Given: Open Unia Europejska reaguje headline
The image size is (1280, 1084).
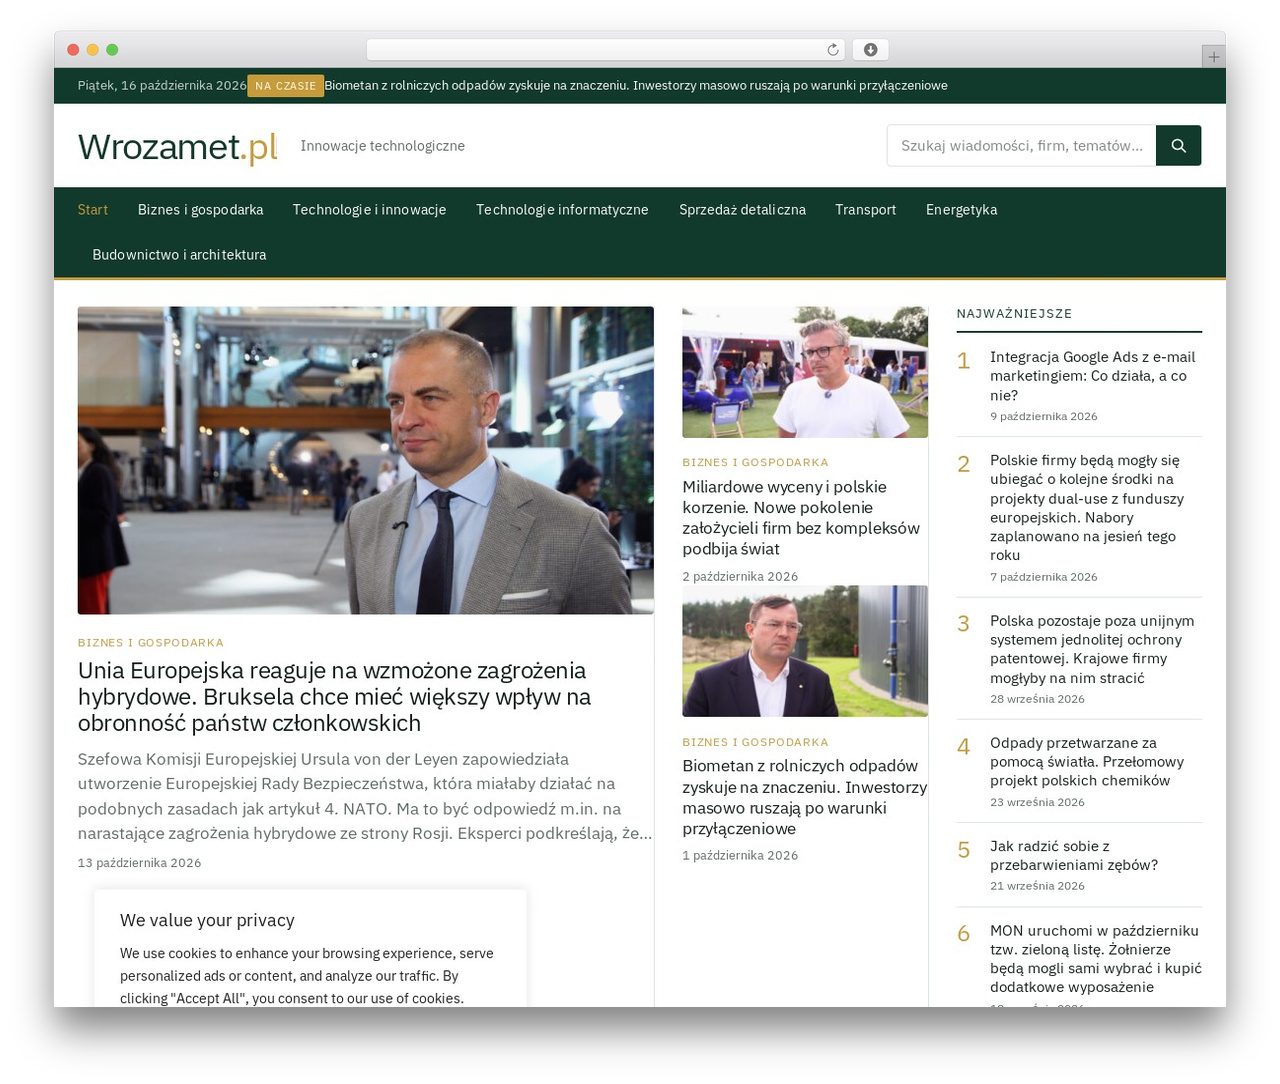Looking at the screenshot, I should [x=334, y=697].
